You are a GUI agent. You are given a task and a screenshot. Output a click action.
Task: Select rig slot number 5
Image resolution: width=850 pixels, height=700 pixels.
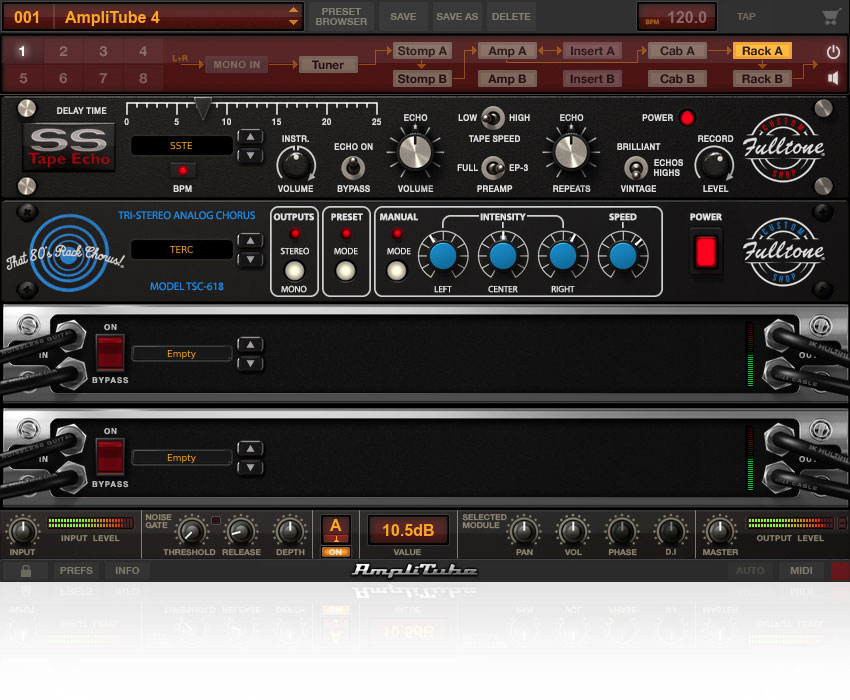23,79
